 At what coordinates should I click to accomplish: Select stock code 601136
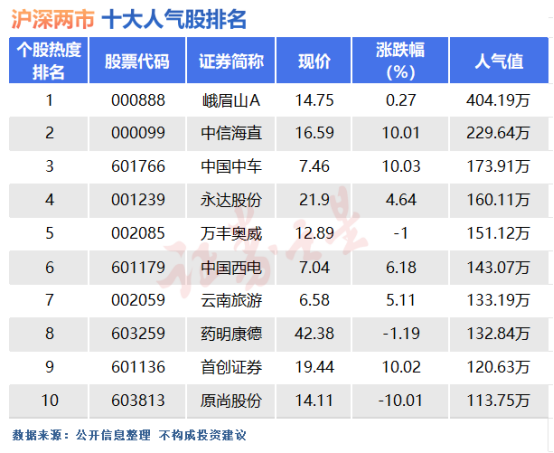pos(138,367)
